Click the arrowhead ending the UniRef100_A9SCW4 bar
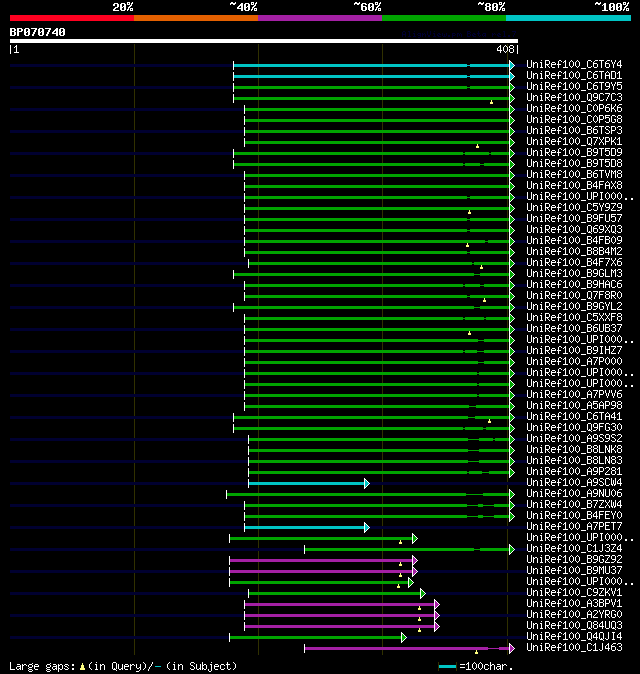Image resolution: width=640 pixels, height=674 pixels. click(367, 484)
